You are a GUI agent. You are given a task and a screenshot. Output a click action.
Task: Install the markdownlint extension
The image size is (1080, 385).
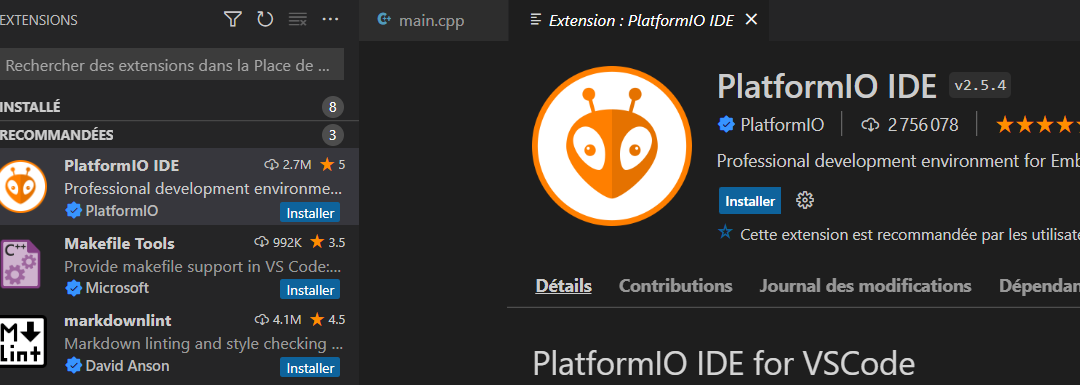click(310, 368)
